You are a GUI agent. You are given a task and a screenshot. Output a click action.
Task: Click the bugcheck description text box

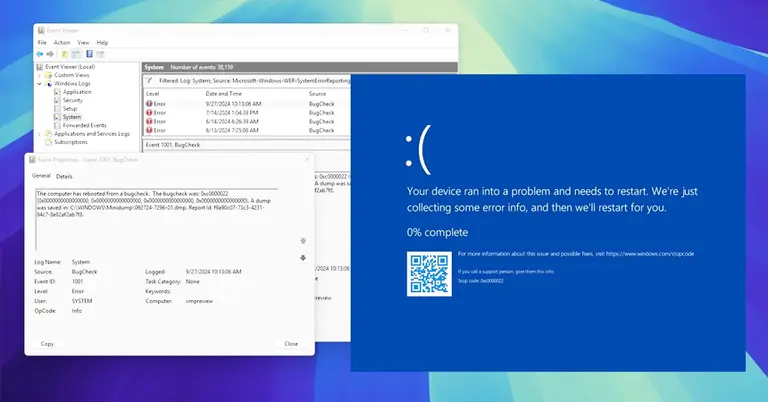[x=157, y=219]
